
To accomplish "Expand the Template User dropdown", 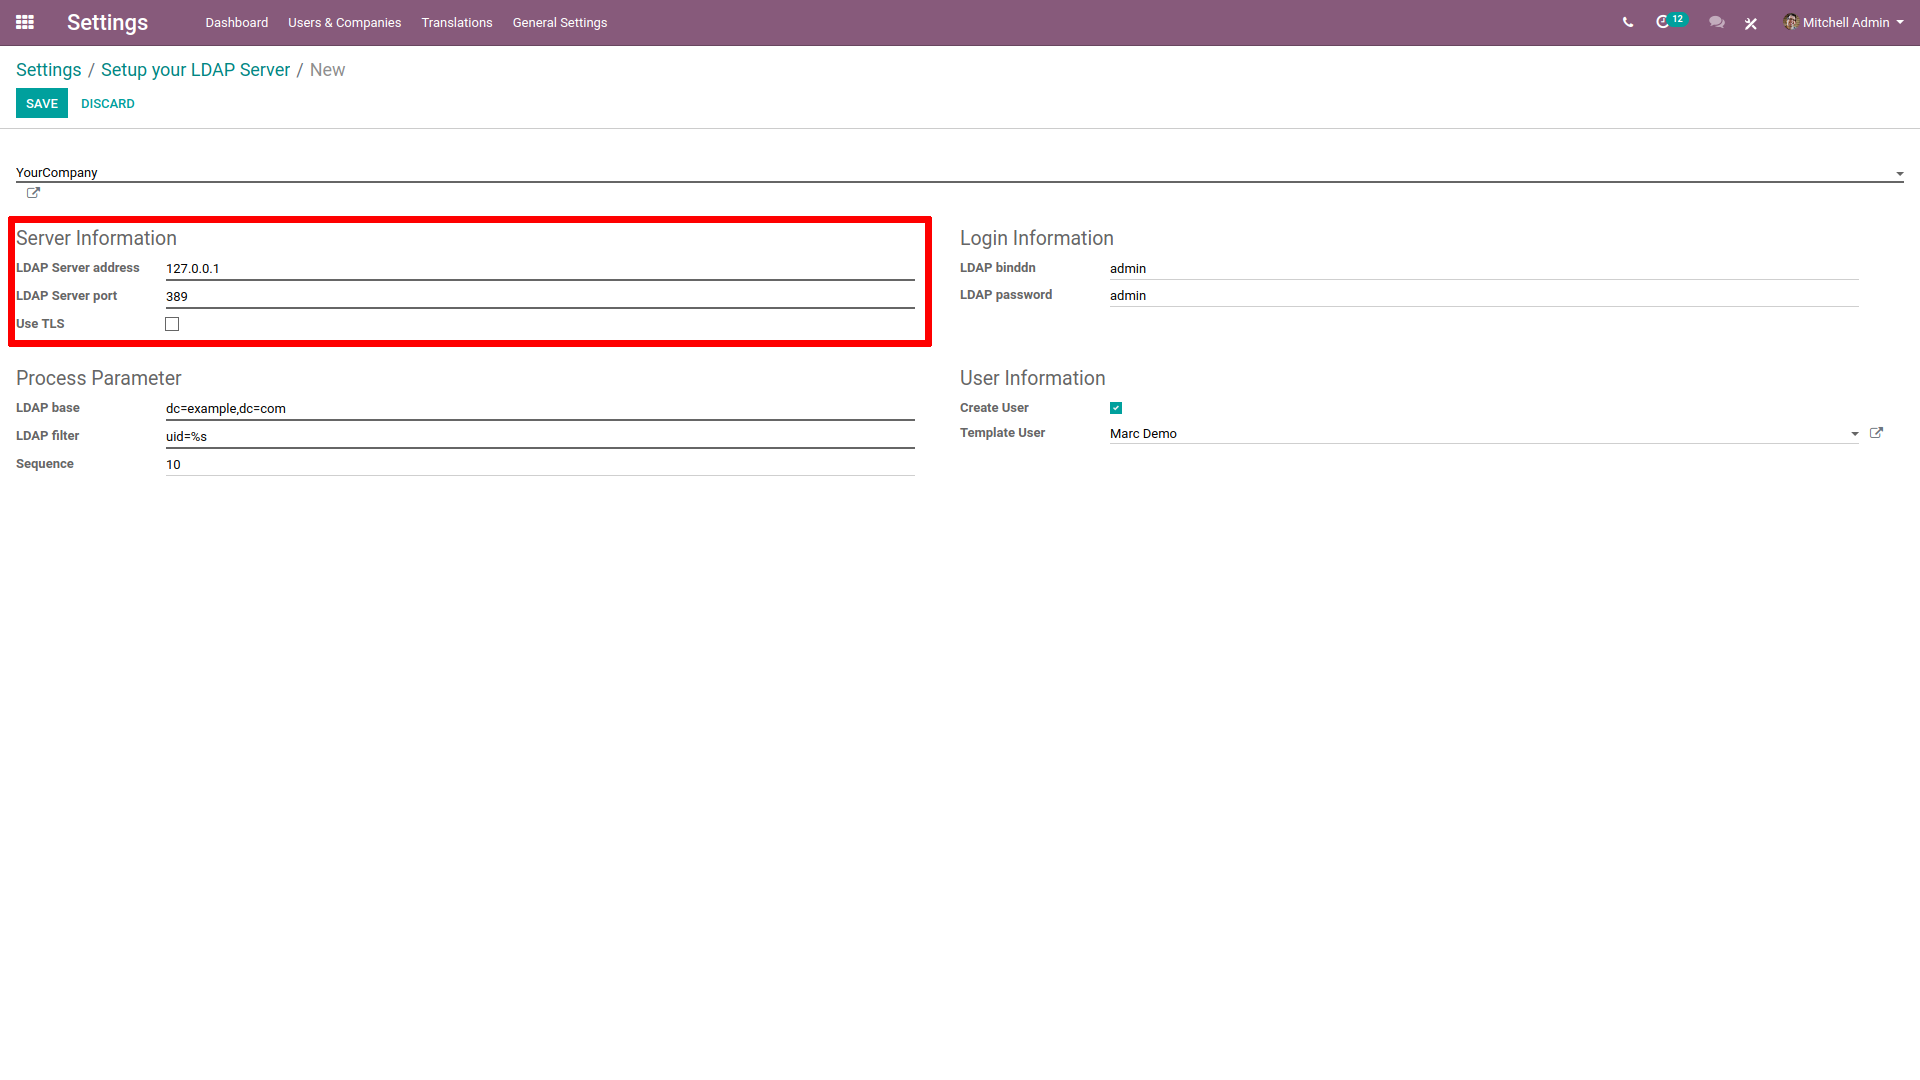I will (1854, 433).
